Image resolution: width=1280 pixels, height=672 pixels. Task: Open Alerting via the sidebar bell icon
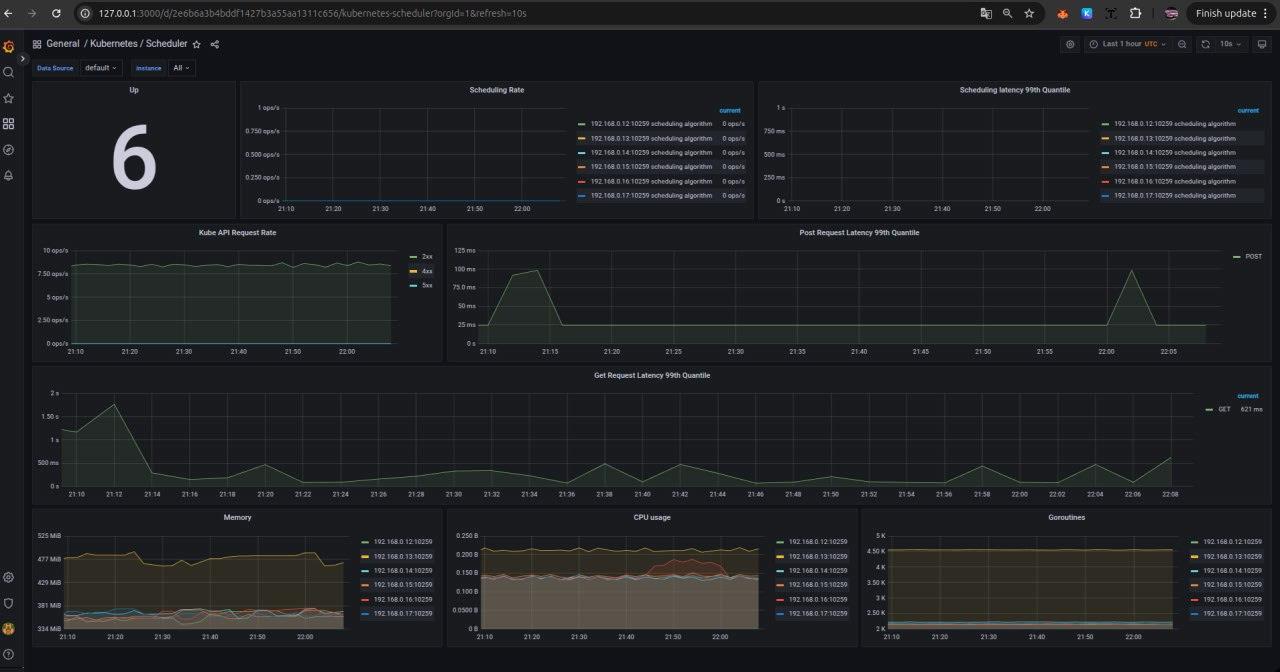pyautogui.click(x=8, y=174)
